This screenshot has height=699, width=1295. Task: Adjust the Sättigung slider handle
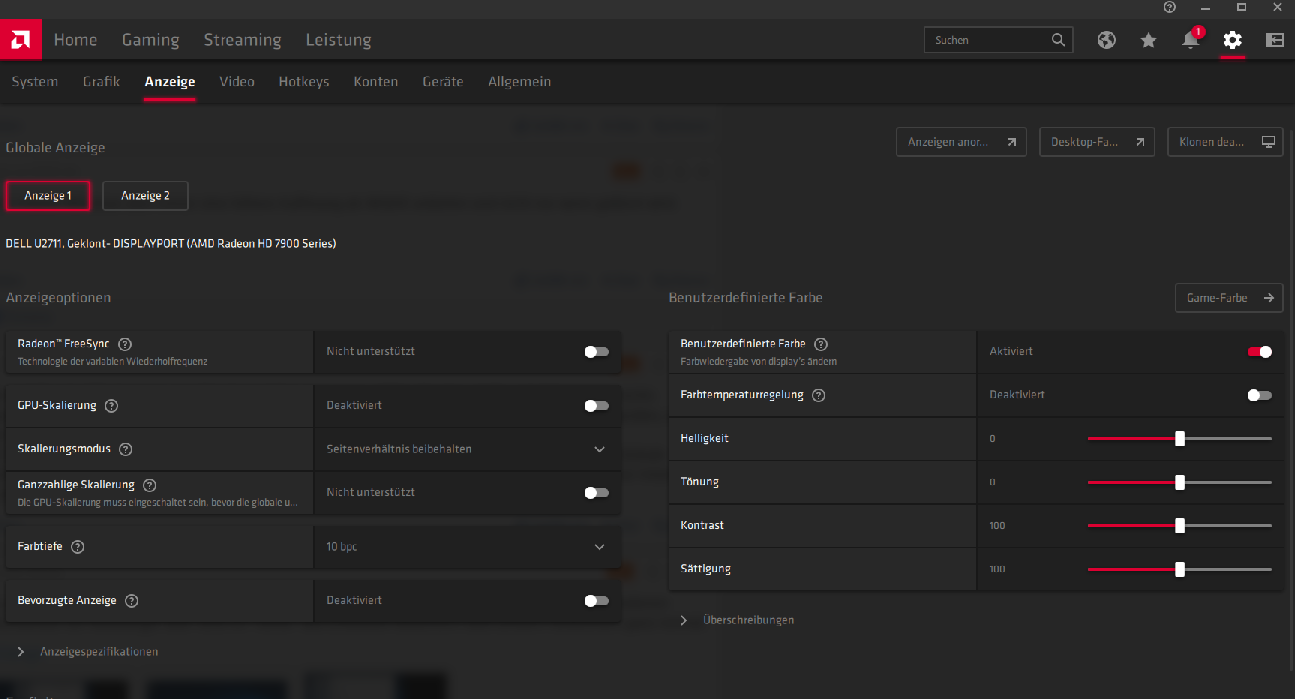(x=1180, y=569)
